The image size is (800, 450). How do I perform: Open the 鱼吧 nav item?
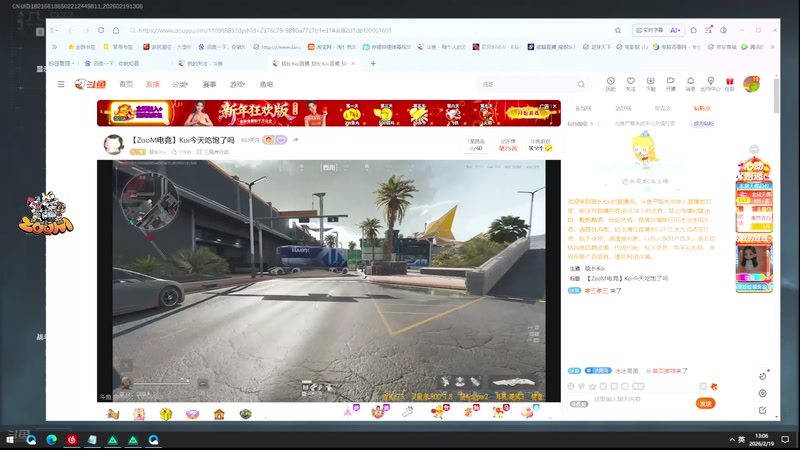click(x=266, y=84)
